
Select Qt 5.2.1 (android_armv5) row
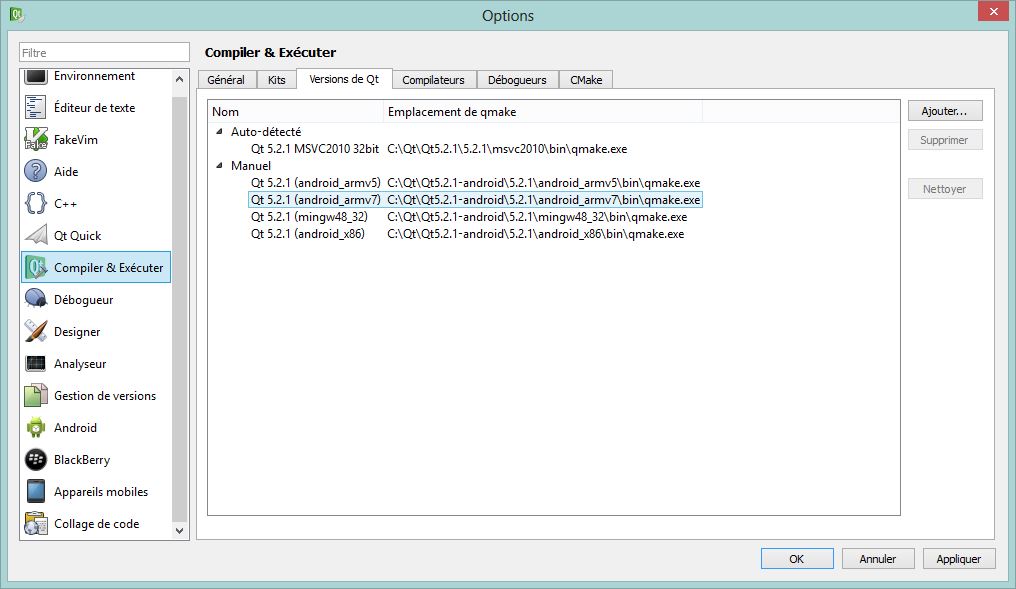pos(316,183)
